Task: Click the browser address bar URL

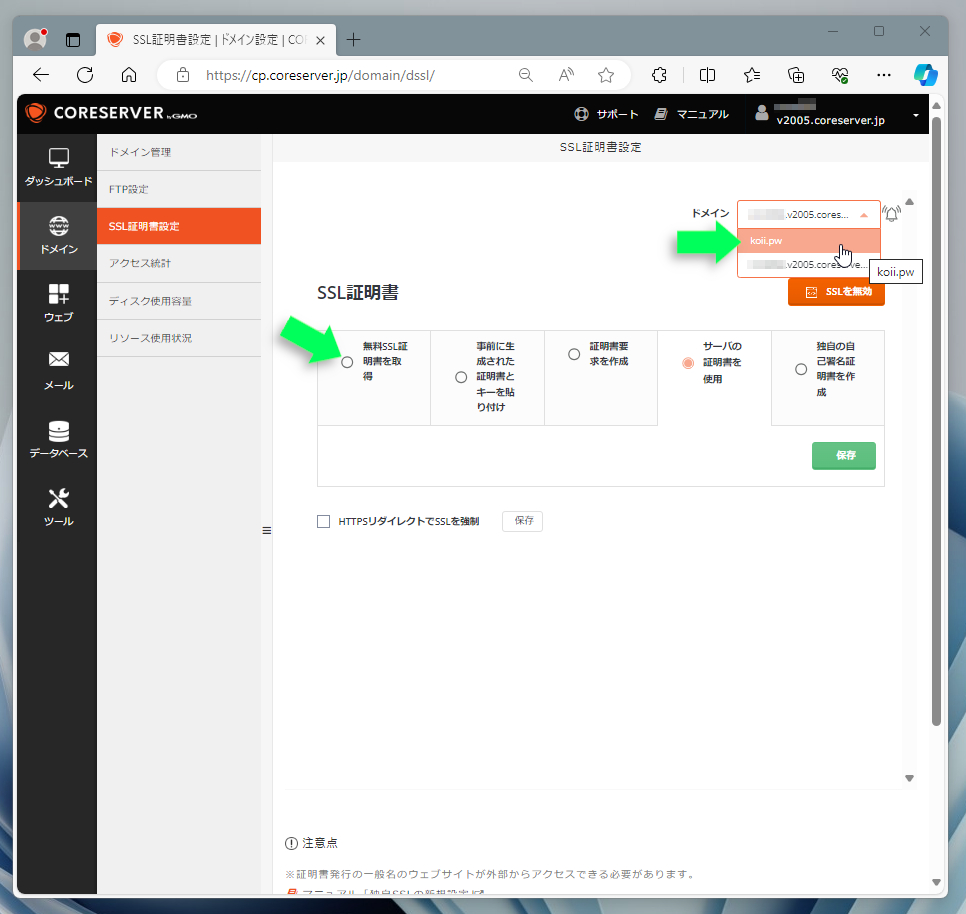Action: point(320,75)
